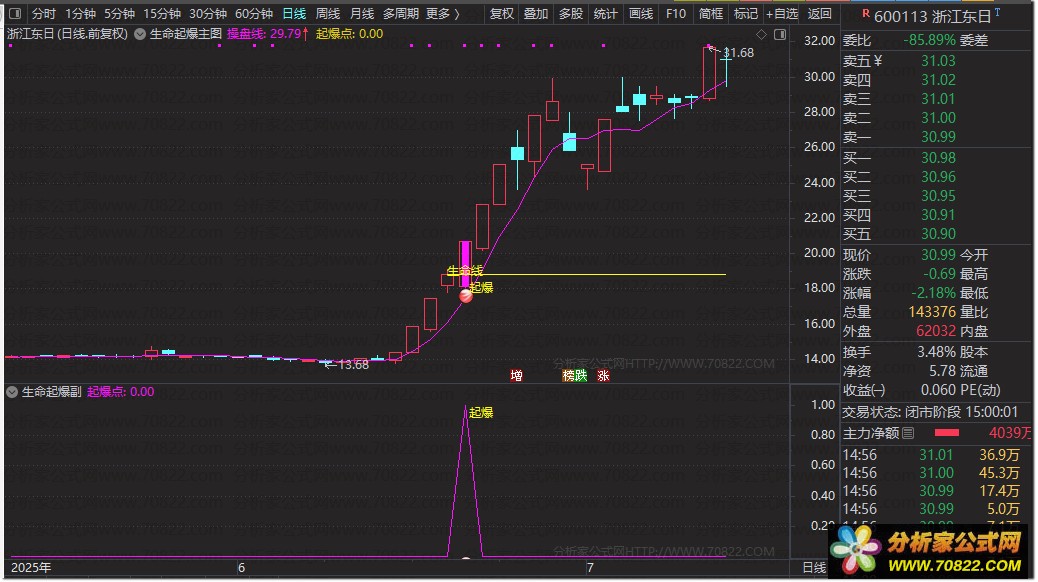Click the 总量 value 143376
The image size is (1038, 582).
[932, 312]
